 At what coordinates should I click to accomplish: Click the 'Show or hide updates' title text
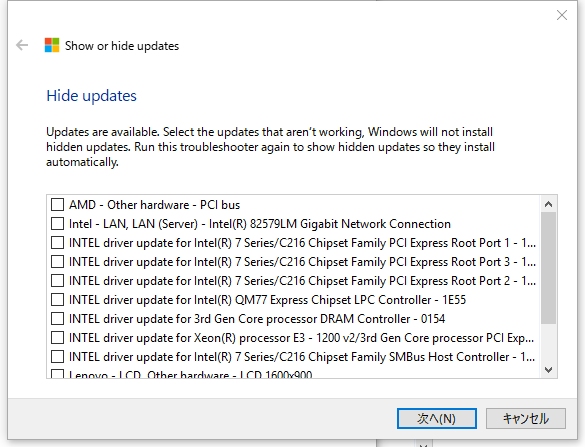tap(122, 46)
